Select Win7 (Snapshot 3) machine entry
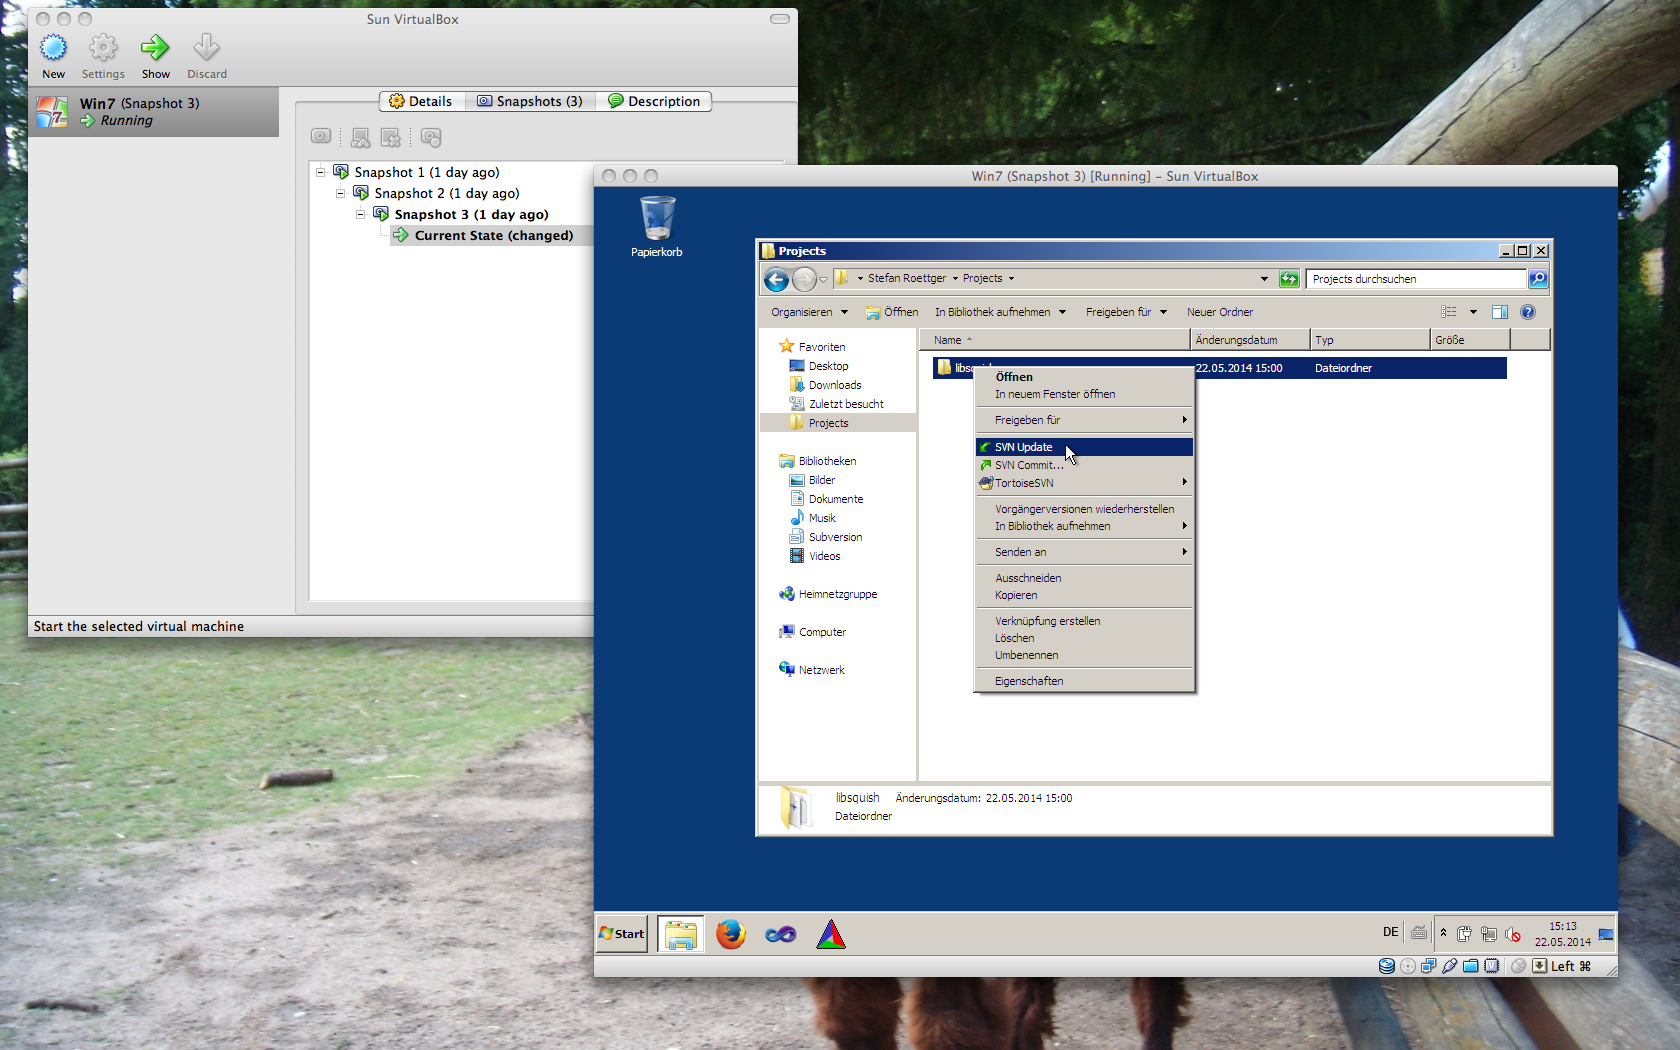 154,112
